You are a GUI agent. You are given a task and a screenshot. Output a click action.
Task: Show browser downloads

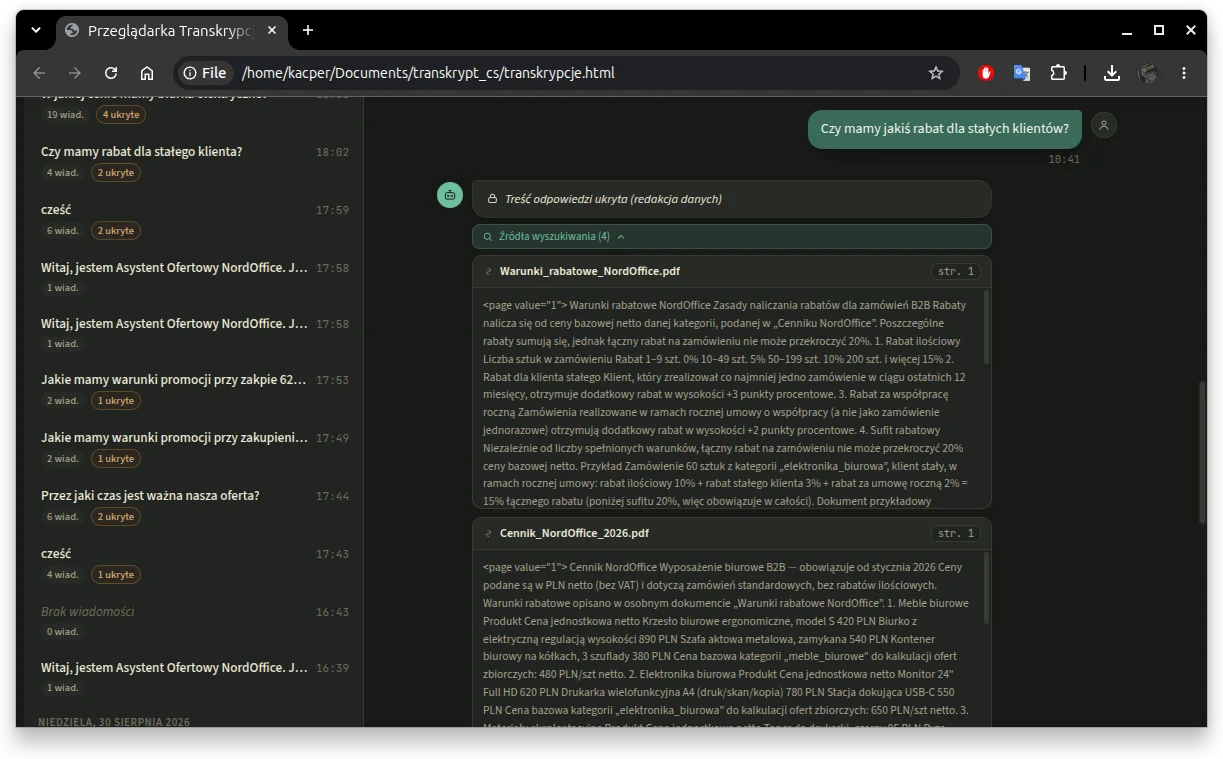[x=1111, y=73]
